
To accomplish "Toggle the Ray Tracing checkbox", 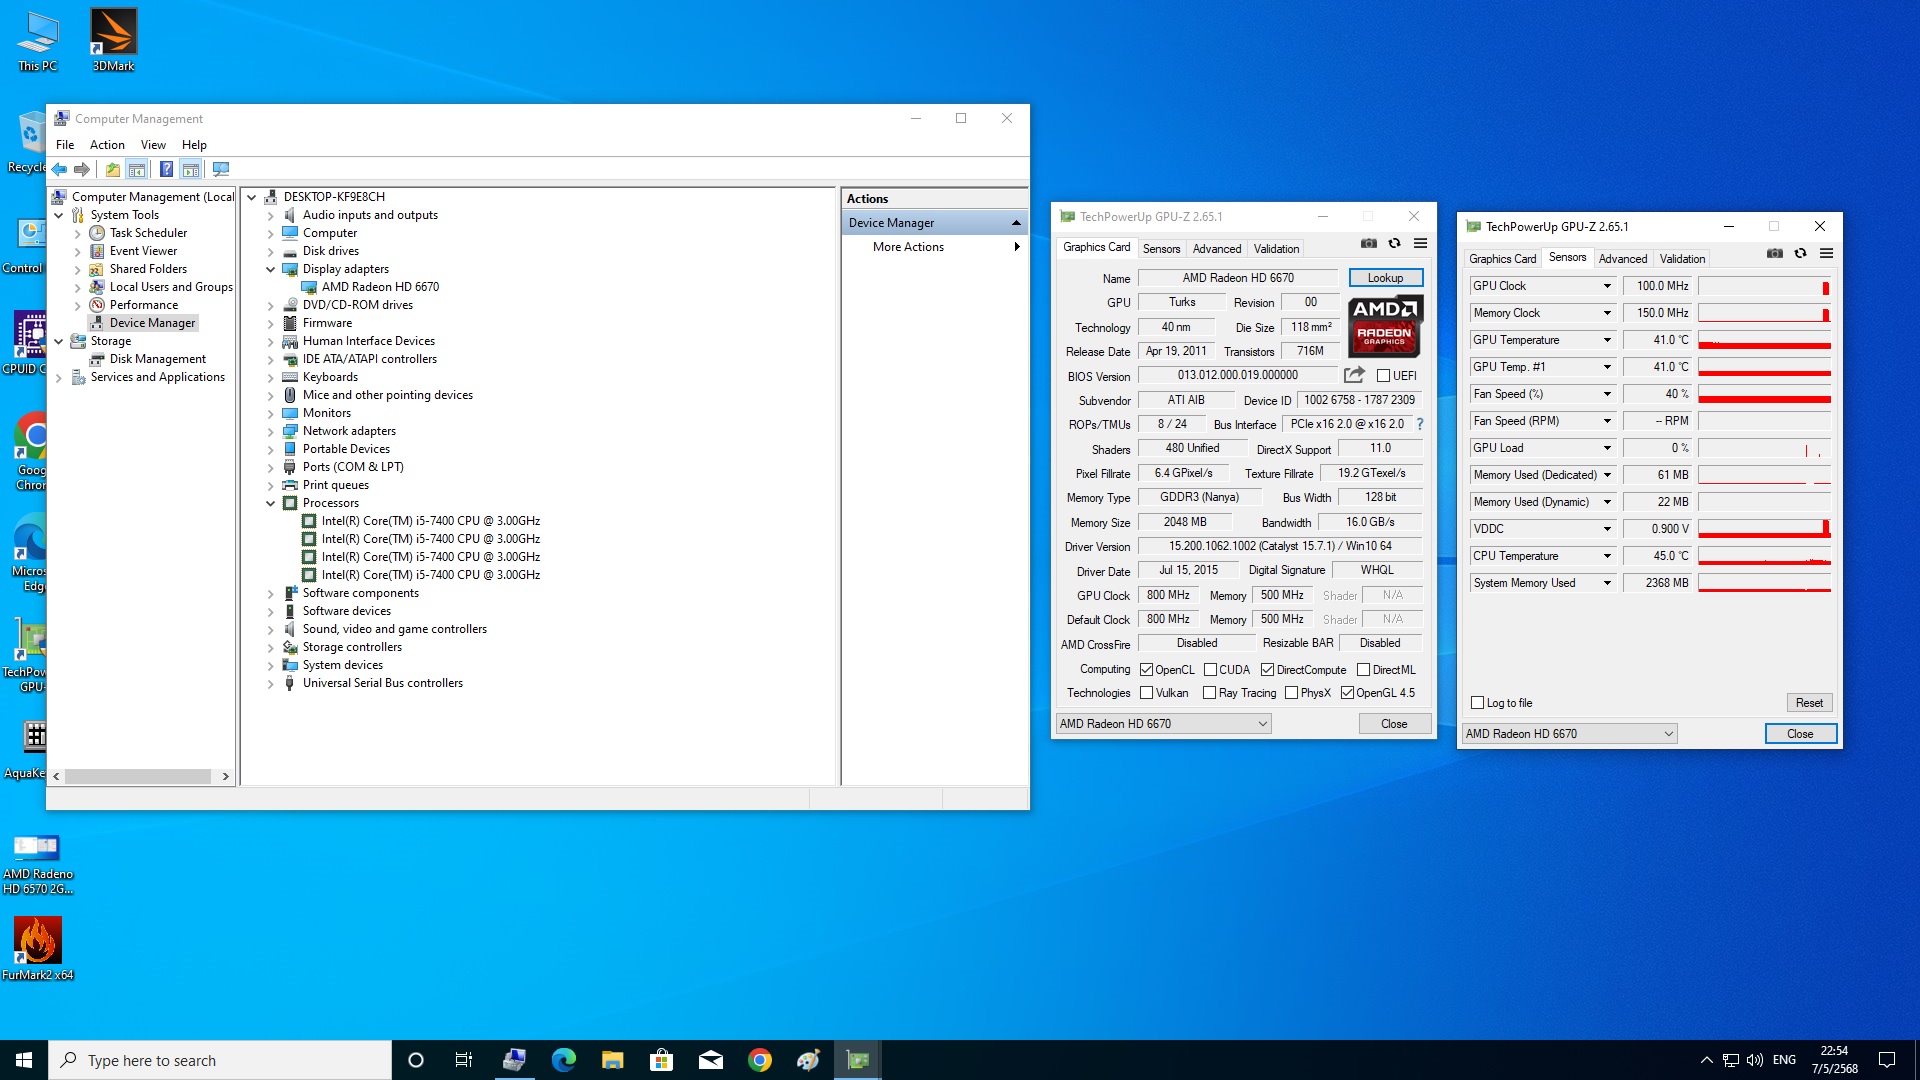I will tap(1209, 693).
